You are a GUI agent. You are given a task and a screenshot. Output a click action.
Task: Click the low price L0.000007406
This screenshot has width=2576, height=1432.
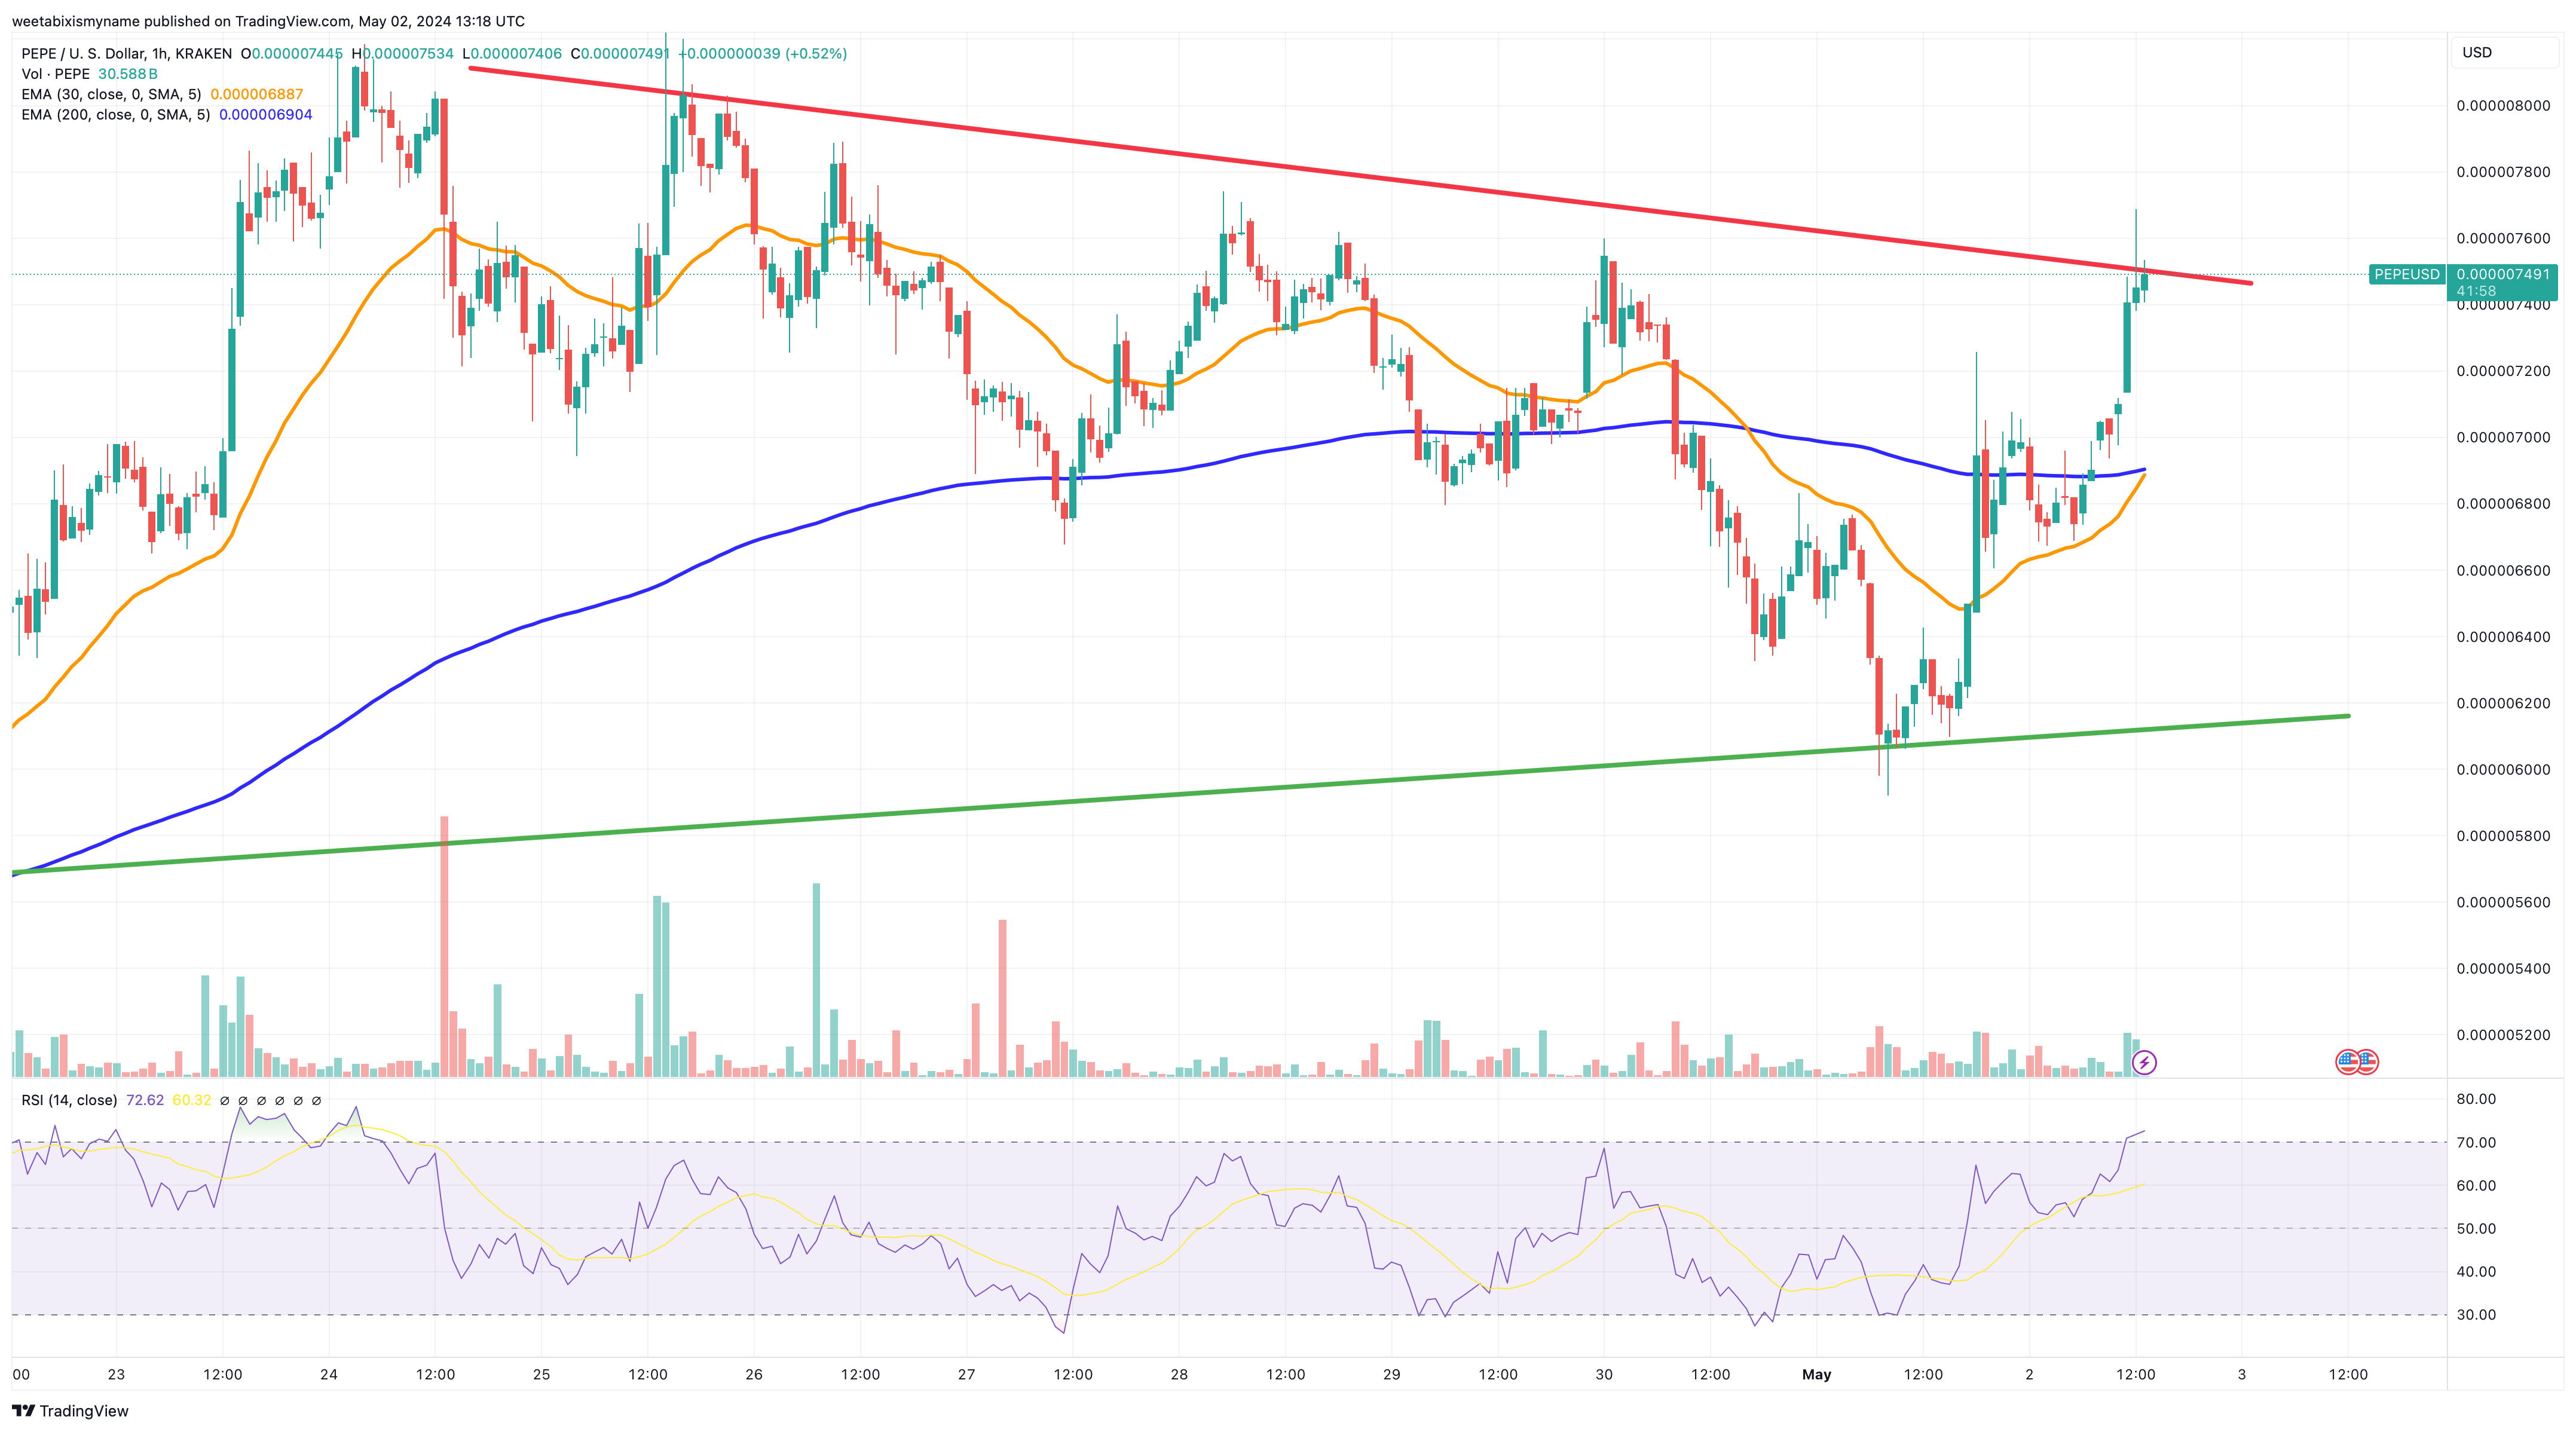[x=512, y=54]
